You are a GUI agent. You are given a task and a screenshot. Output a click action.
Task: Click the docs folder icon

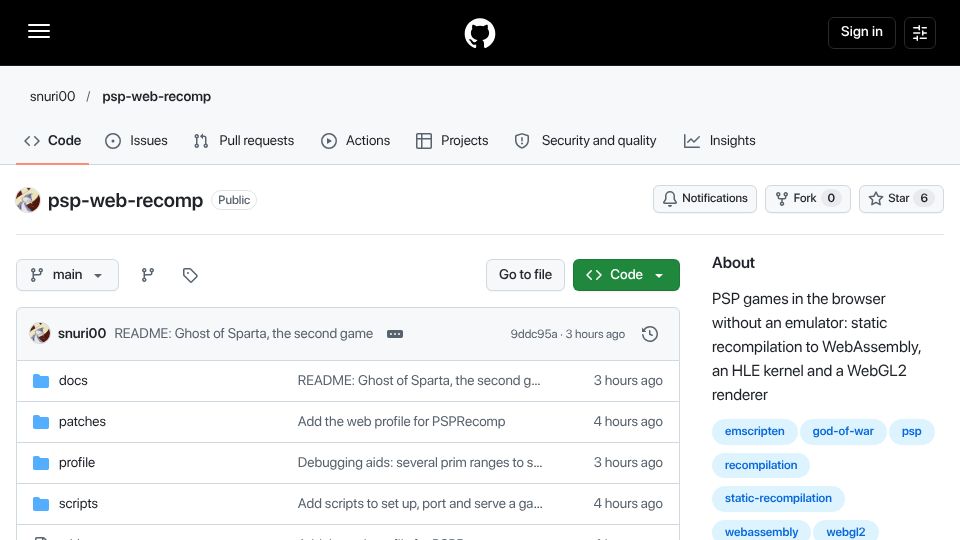[41, 381]
